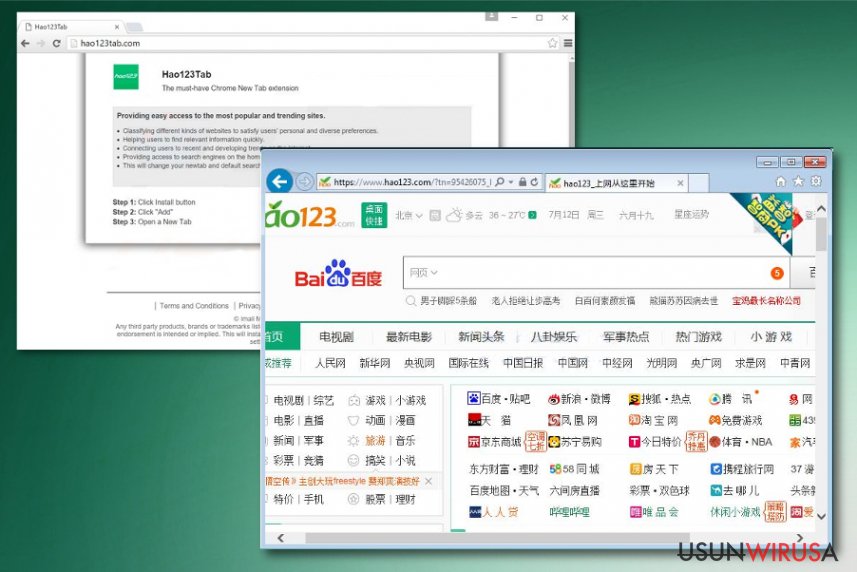Open the 最新电影 navigation tab

click(409, 337)
